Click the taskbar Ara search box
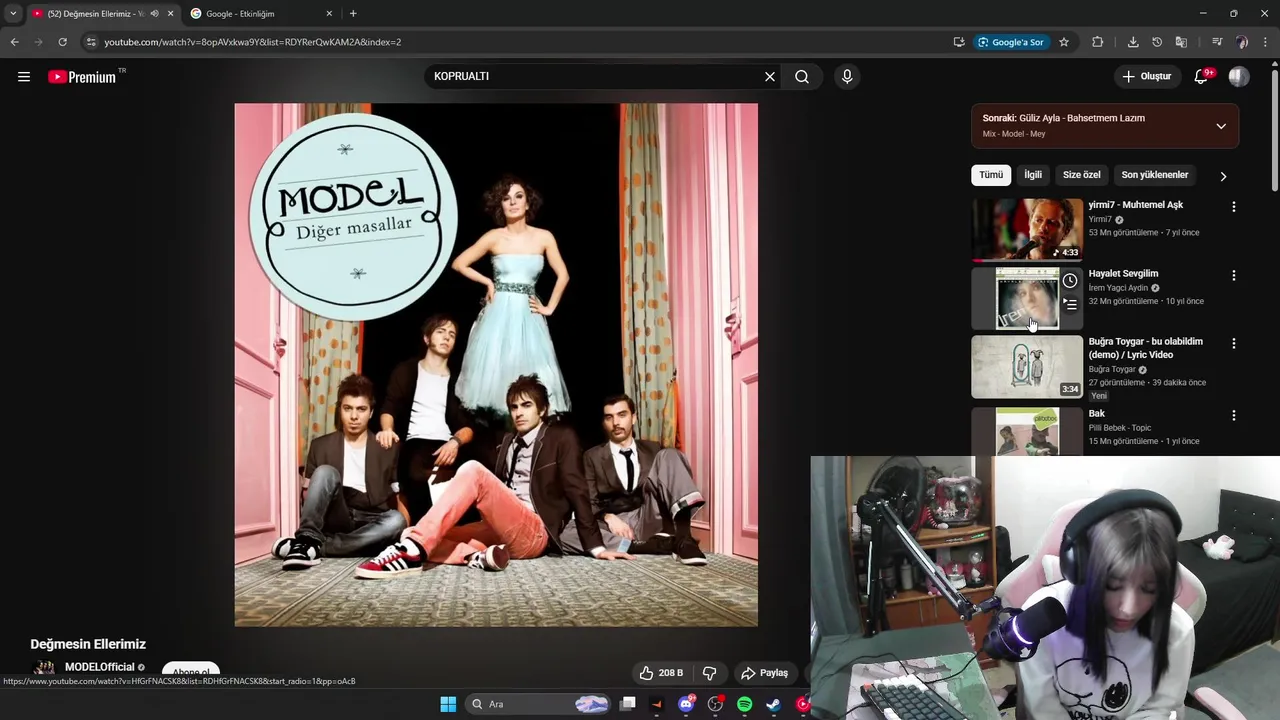This screenshot has width=1280, height=720. [x=540, y=704]
